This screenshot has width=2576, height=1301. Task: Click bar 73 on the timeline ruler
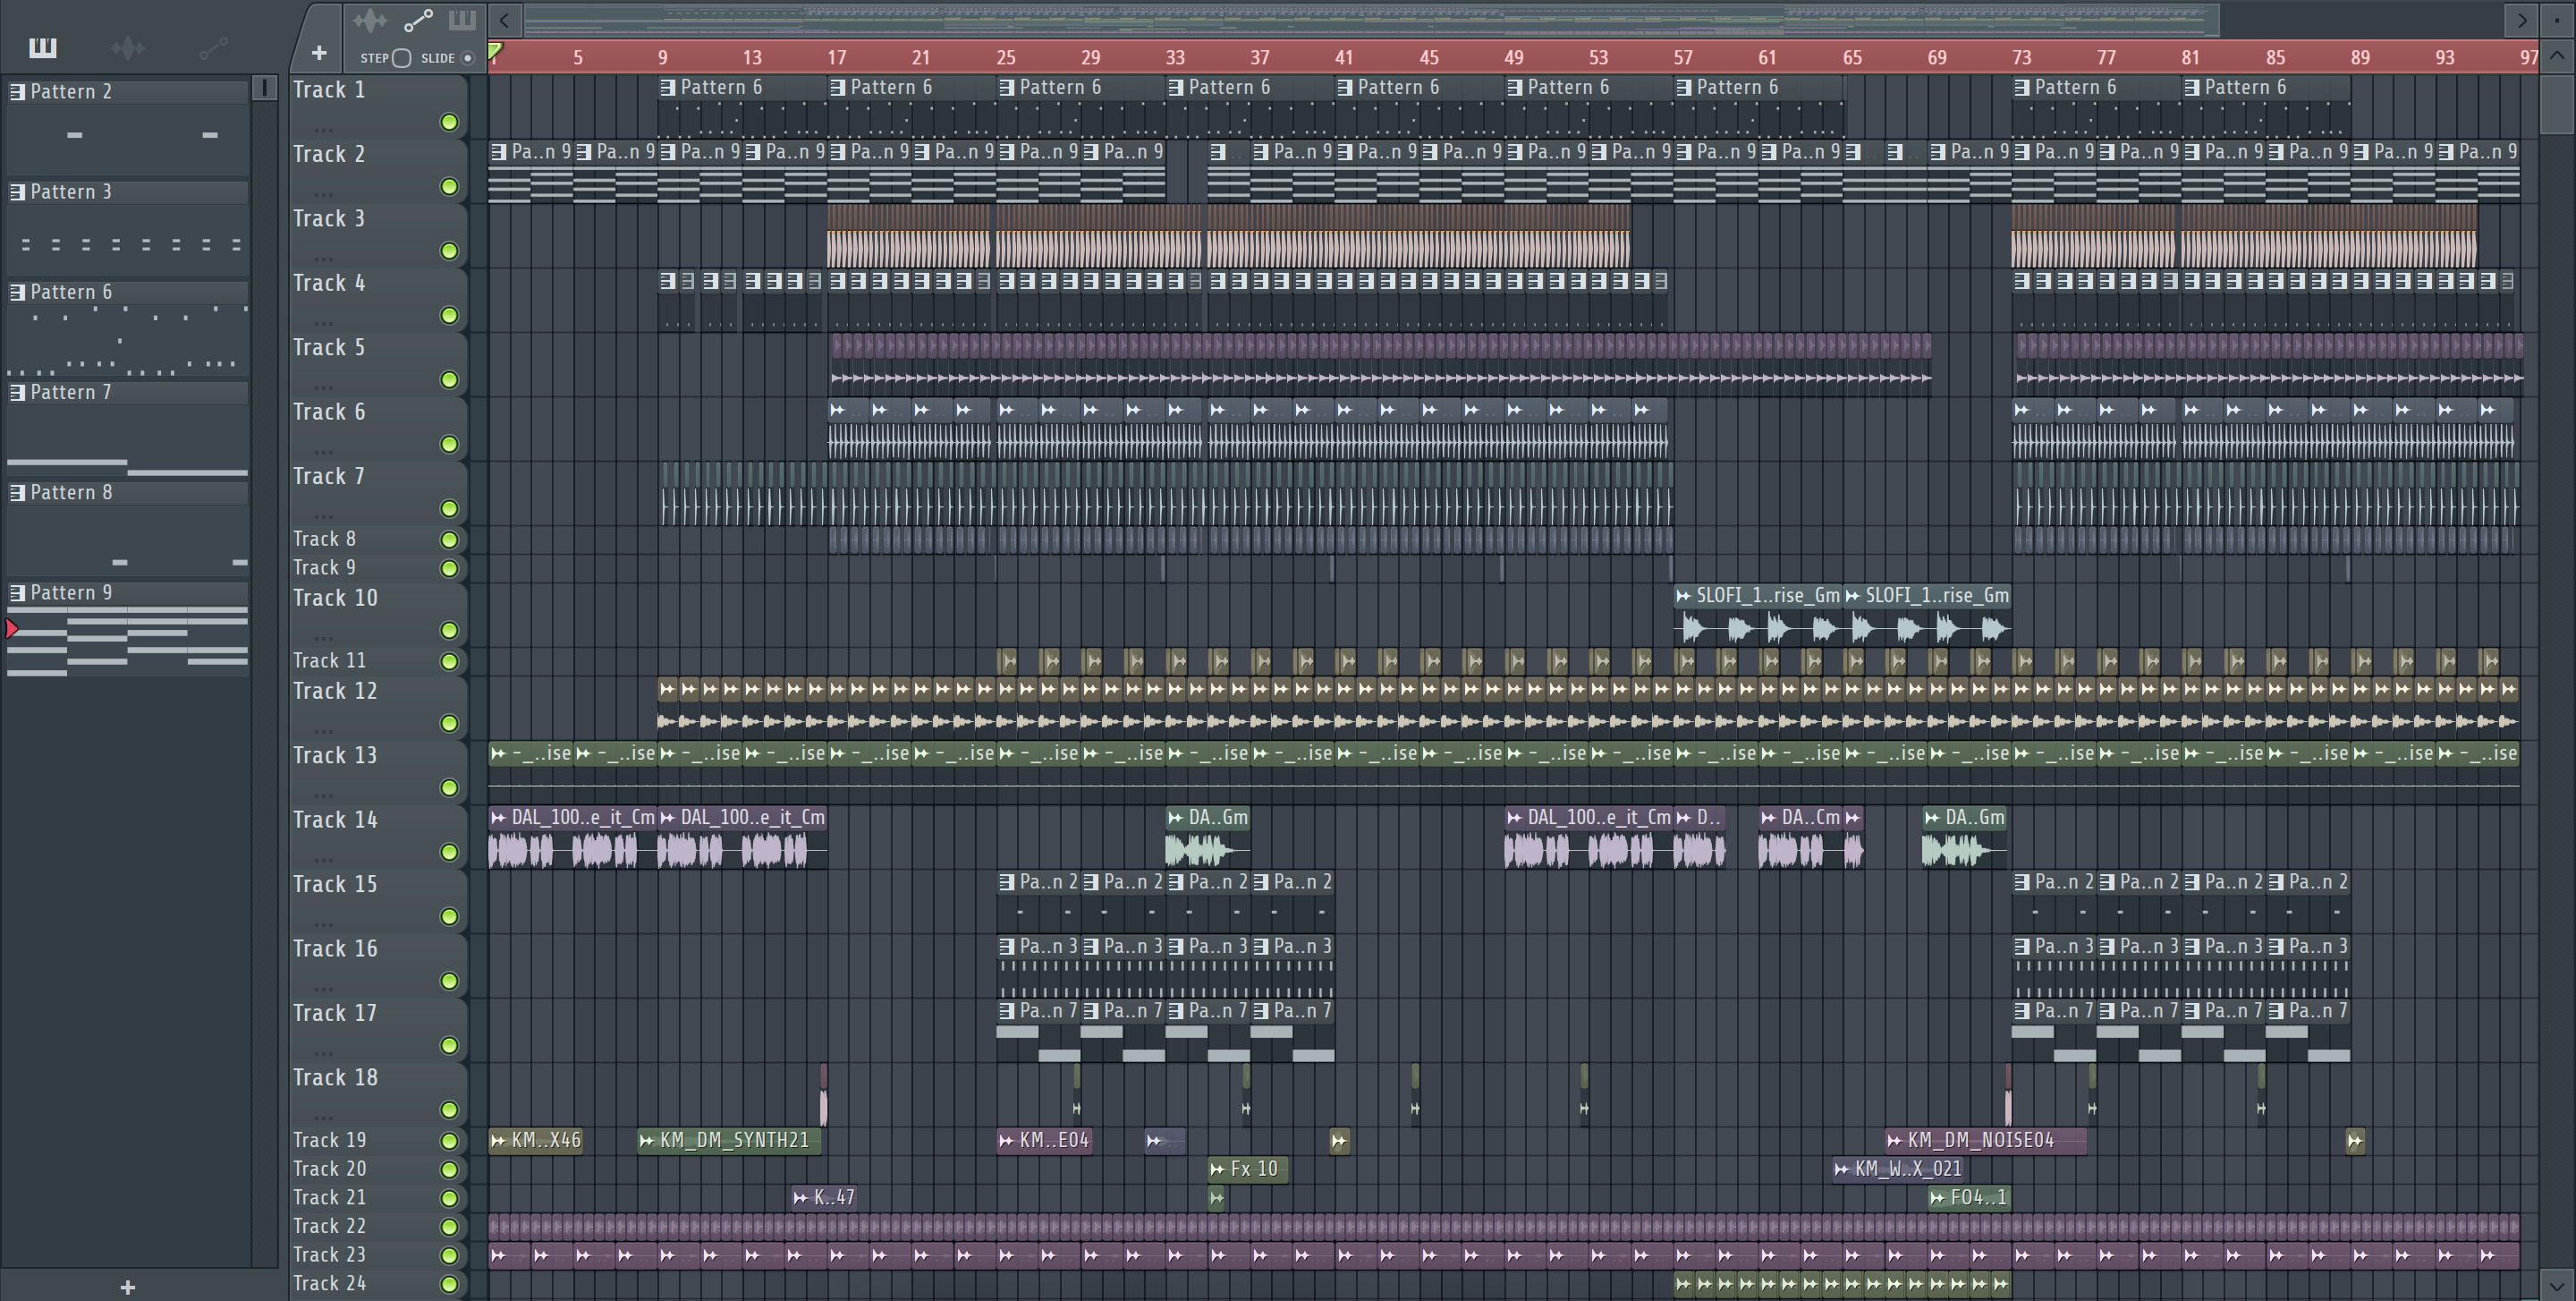point(2022,58)
